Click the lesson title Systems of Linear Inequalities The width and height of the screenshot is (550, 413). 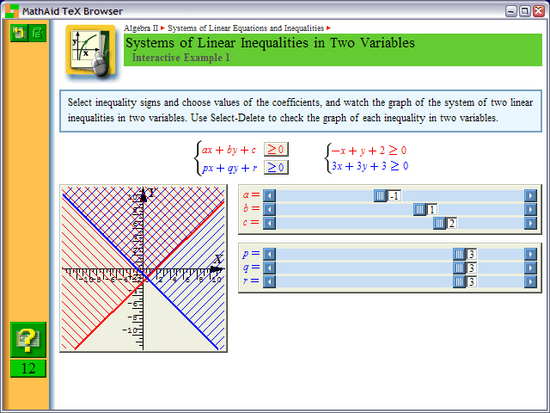coord(270,43)
